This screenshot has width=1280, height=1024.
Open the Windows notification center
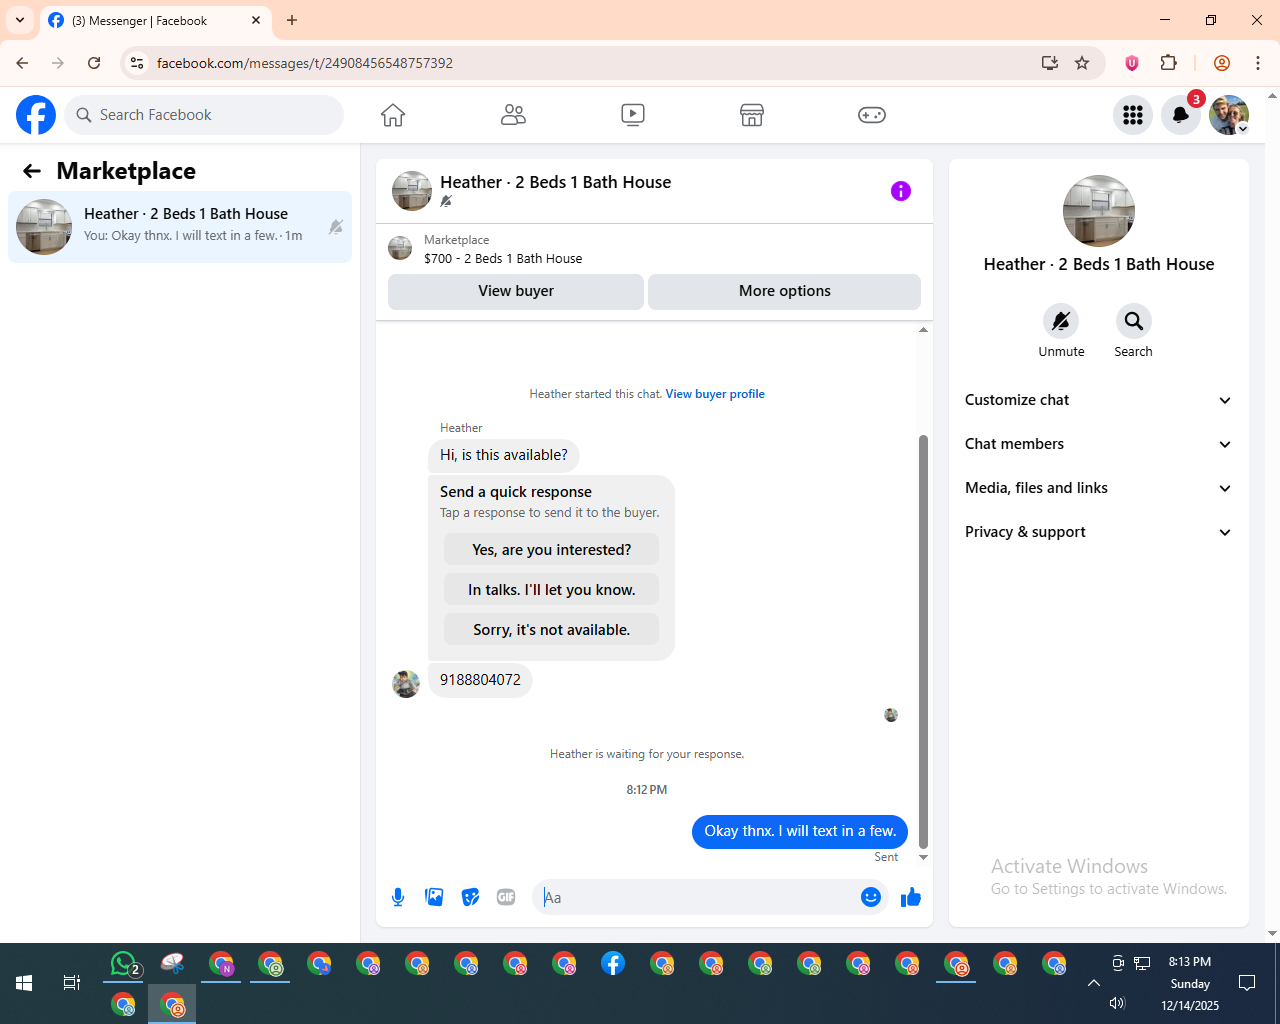click(1247, 983)
